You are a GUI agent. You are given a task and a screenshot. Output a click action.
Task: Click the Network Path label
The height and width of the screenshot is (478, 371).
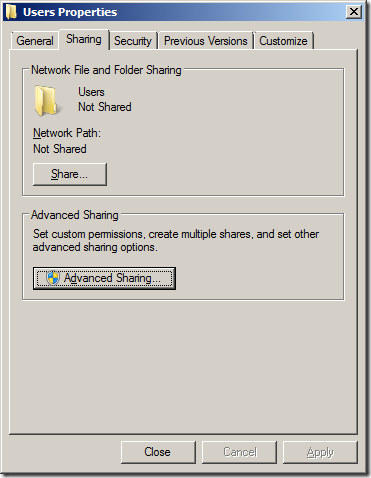[x=67, y=133]
